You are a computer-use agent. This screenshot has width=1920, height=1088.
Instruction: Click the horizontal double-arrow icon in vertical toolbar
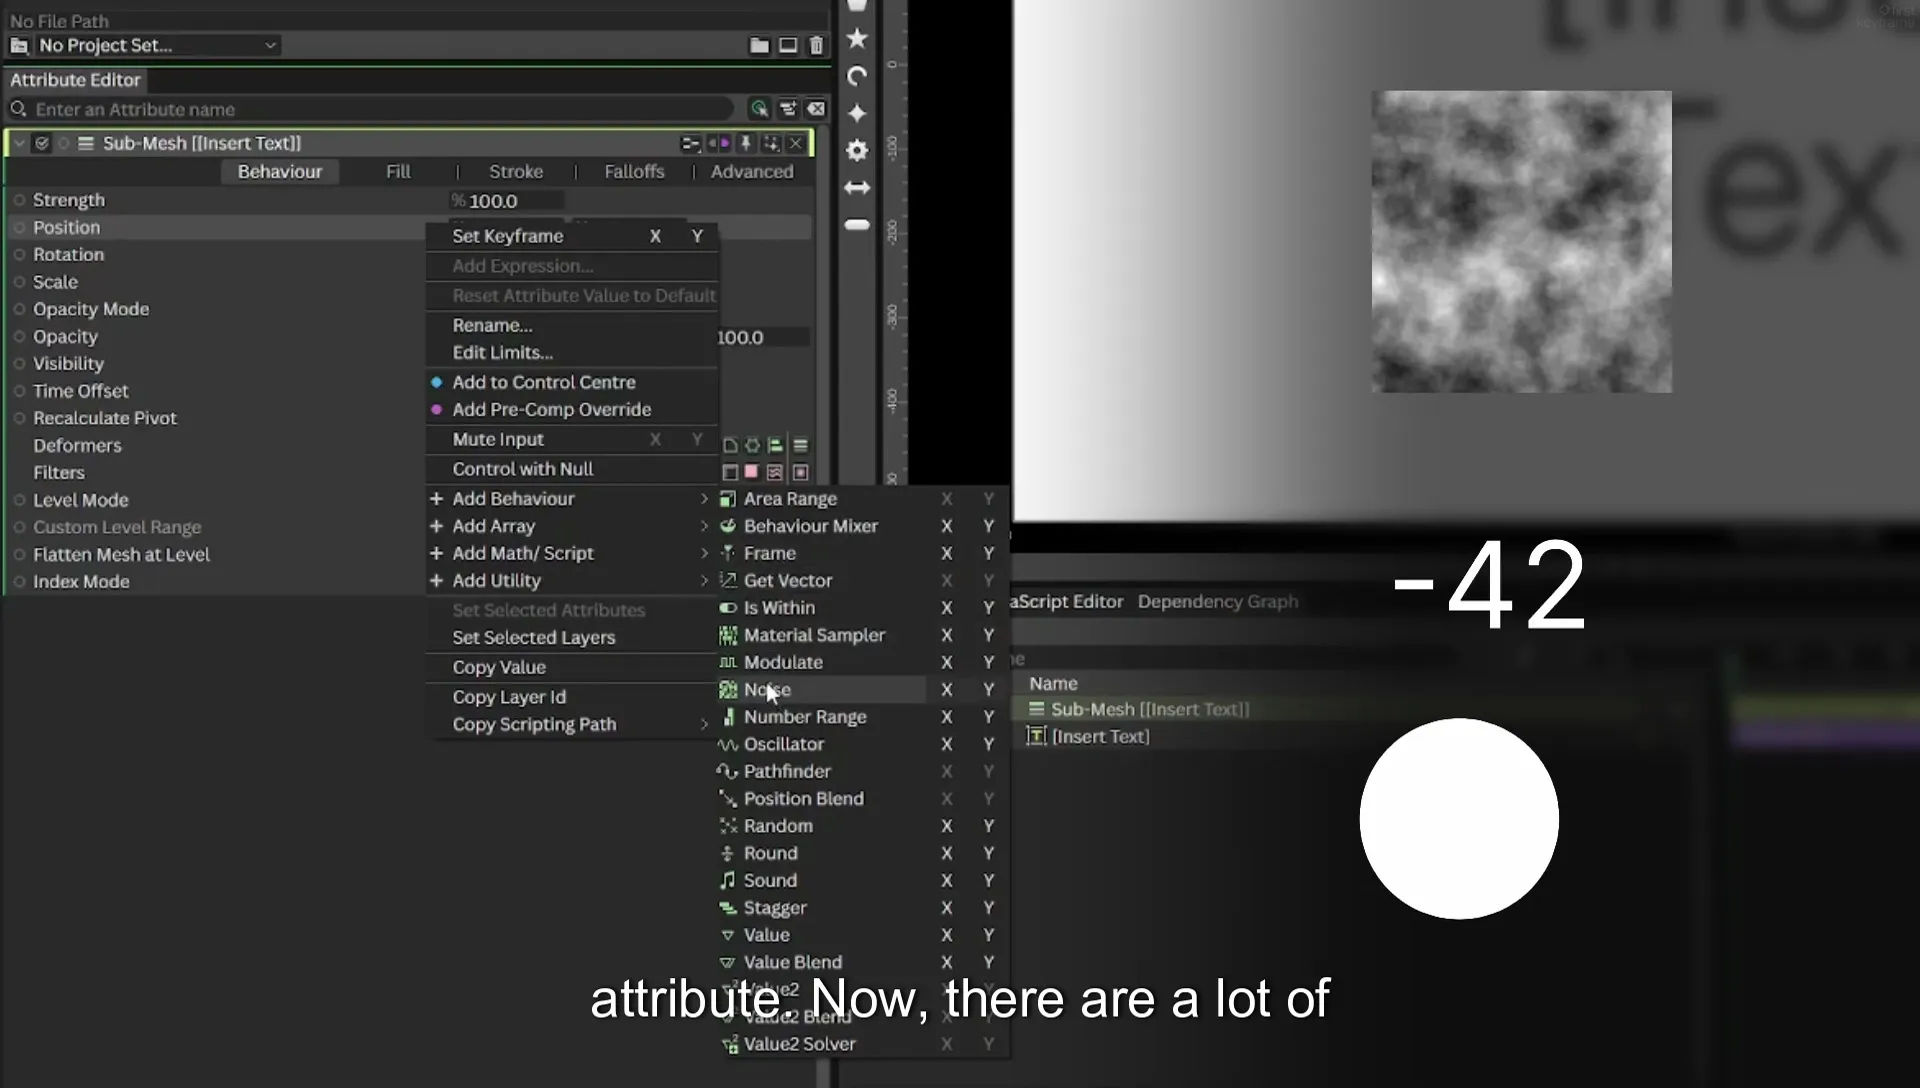pyautogui.click(x=857, y=187)
